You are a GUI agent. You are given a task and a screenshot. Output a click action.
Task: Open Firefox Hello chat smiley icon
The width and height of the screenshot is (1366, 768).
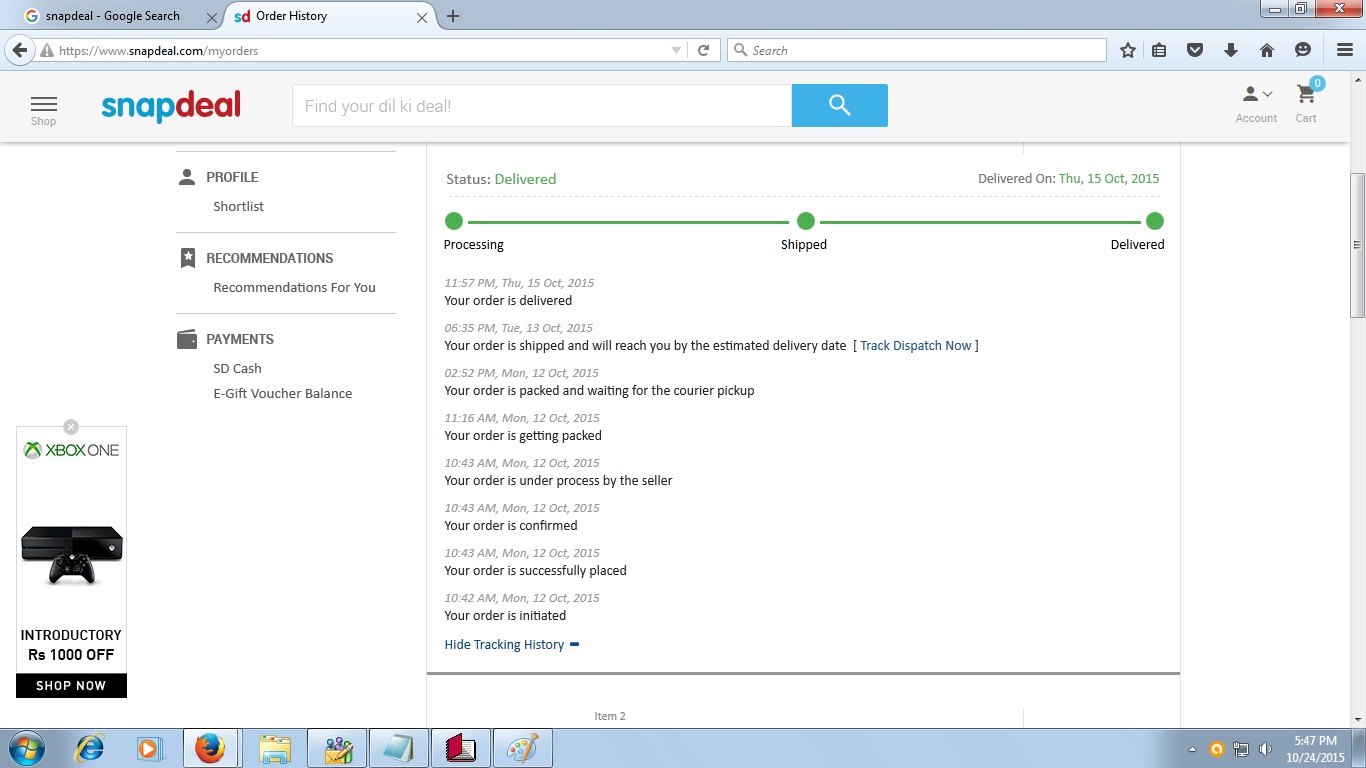1302,50
